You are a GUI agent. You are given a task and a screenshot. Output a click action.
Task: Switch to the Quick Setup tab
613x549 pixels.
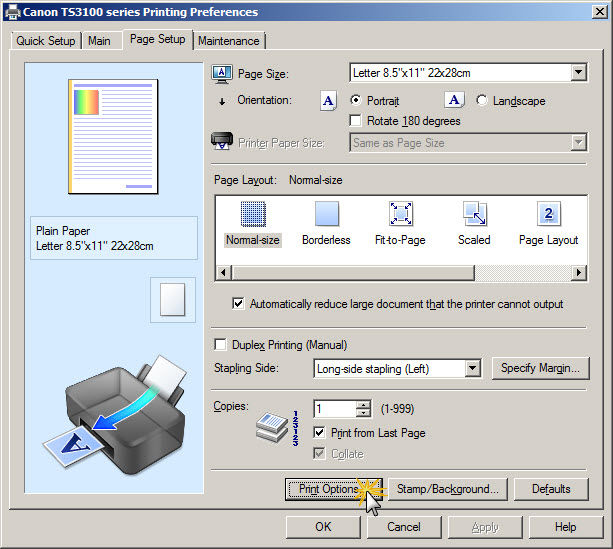(x=46, y=41)
